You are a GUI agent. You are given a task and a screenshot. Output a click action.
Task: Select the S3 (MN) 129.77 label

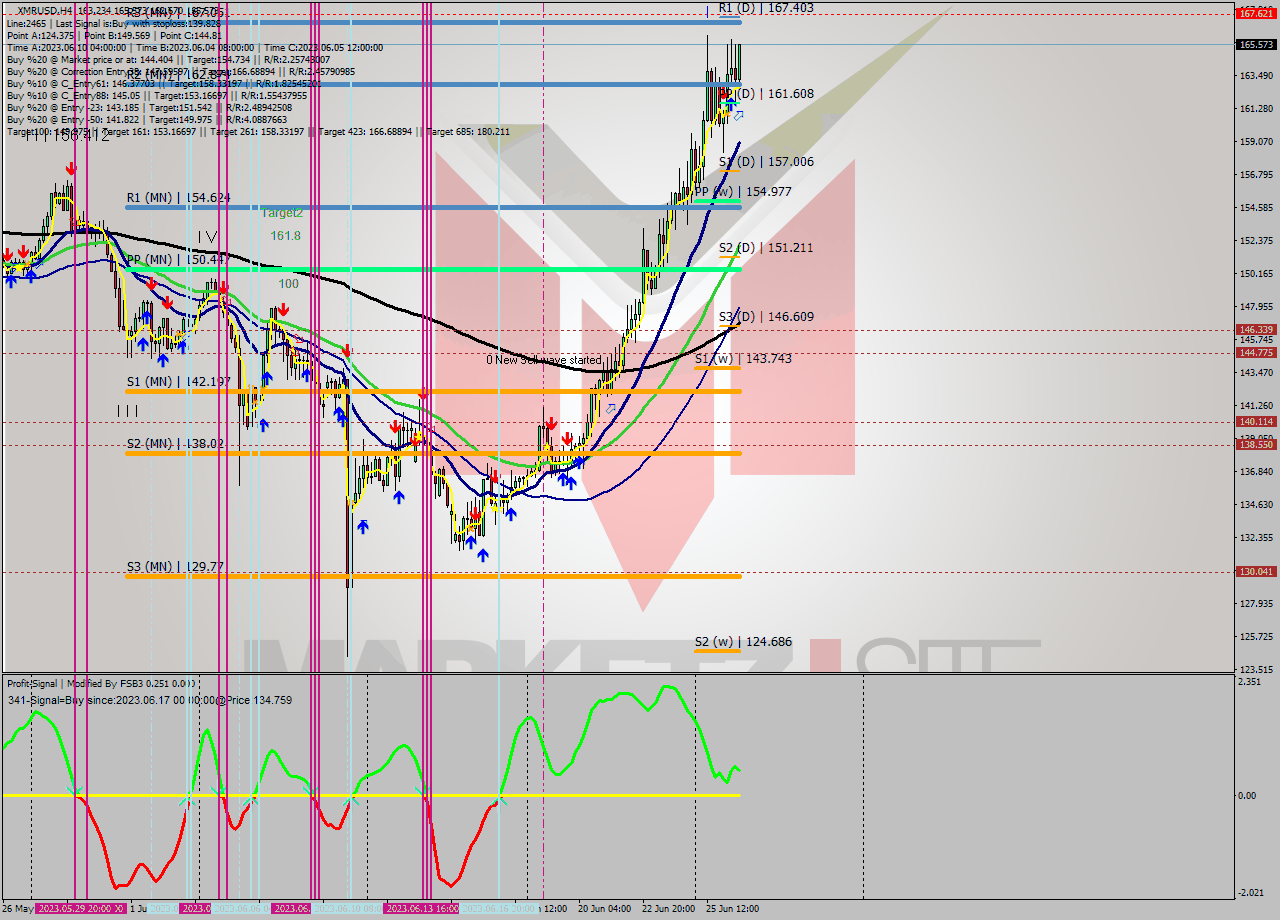click(175, 567)
